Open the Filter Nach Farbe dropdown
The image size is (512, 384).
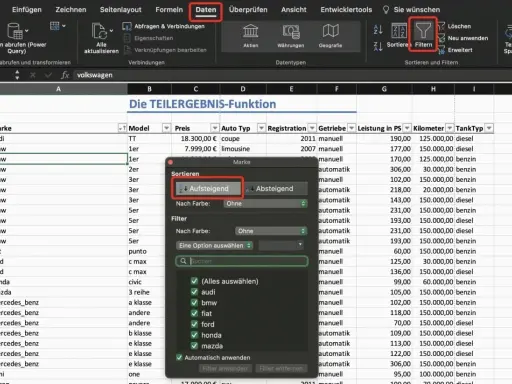coord(271,231)
